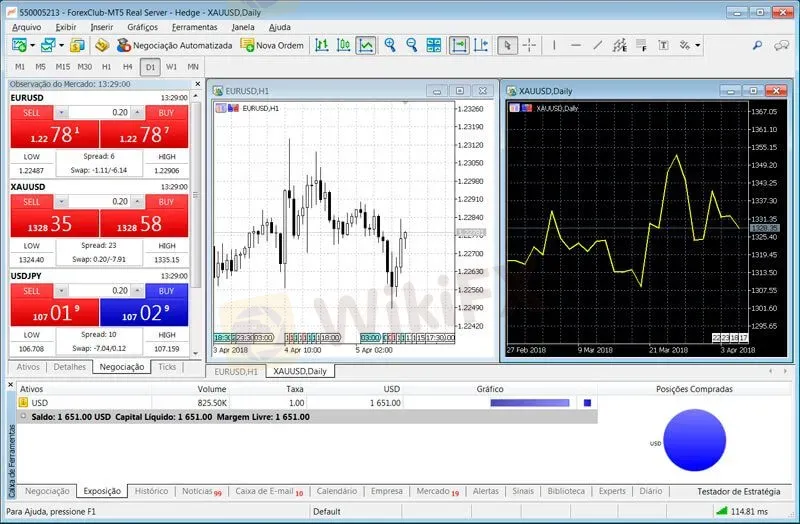800x524 pixels.
Task: Open the search magnifier in toolbar
Action: (757, 45)
